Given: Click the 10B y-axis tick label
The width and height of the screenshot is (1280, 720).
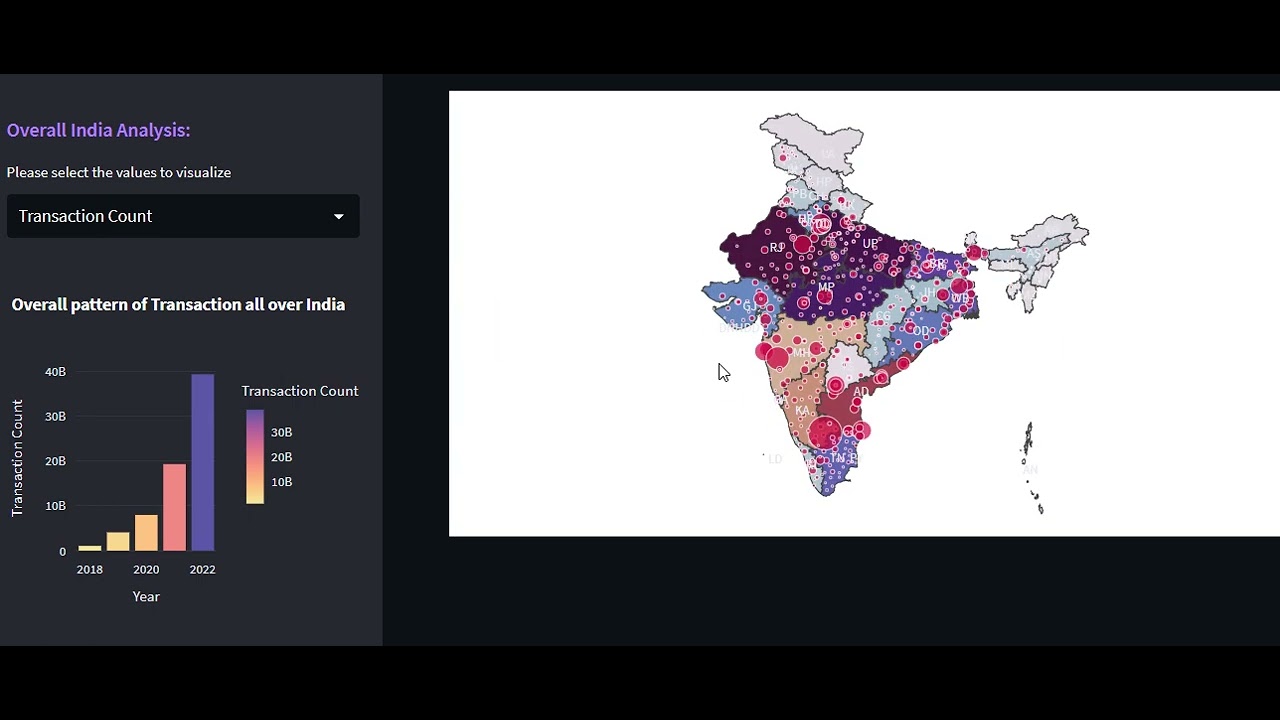Looking at the screenshot, I should pyautogui.click(x=55, y=506).
